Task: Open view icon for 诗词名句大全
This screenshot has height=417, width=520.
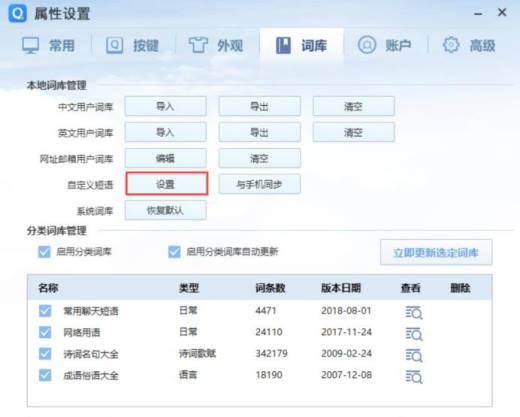Action: (x=414, y=355)
